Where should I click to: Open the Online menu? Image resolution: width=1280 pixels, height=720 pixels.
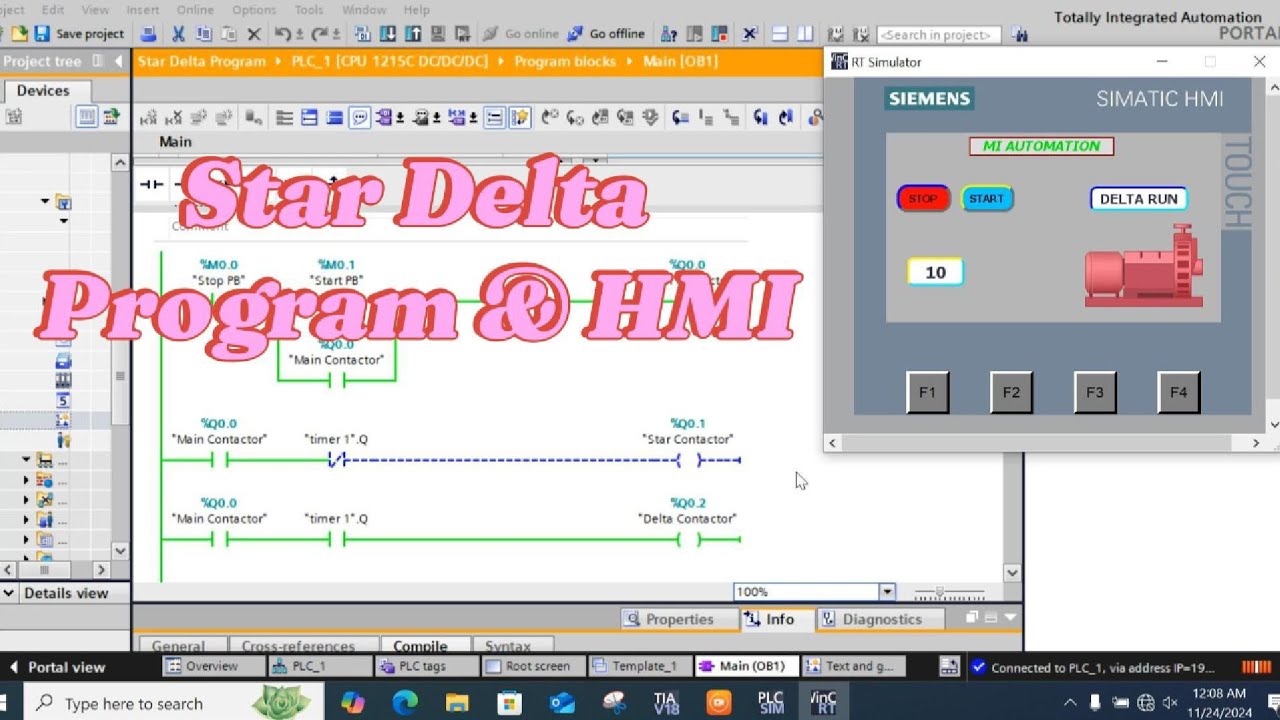(195, 9)
